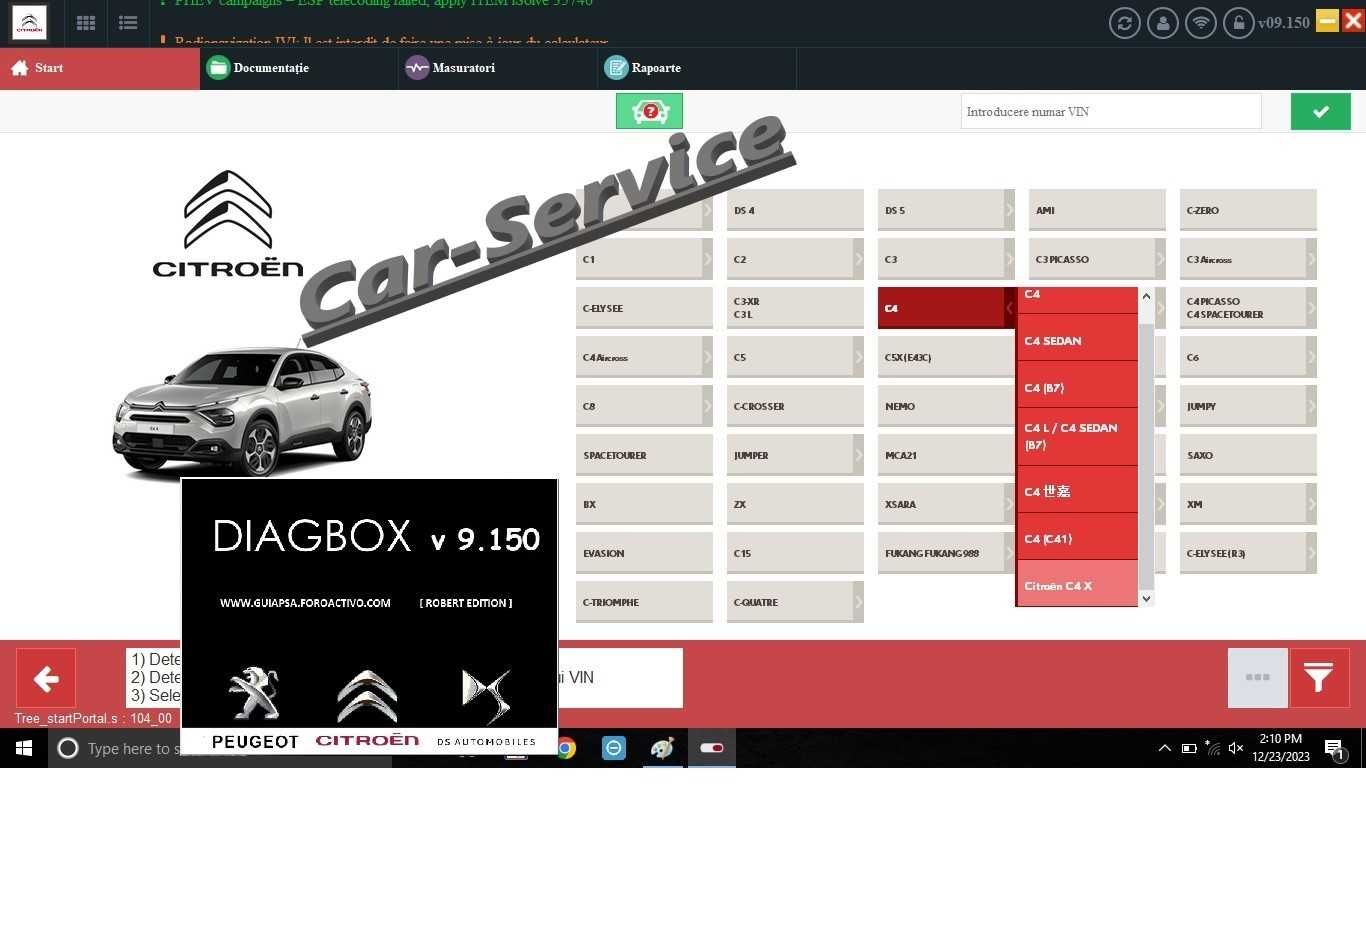Viewport: 1366px width, 935px height.
Task: Select the C3-XR C3 L tile
Action: (795, 308)
